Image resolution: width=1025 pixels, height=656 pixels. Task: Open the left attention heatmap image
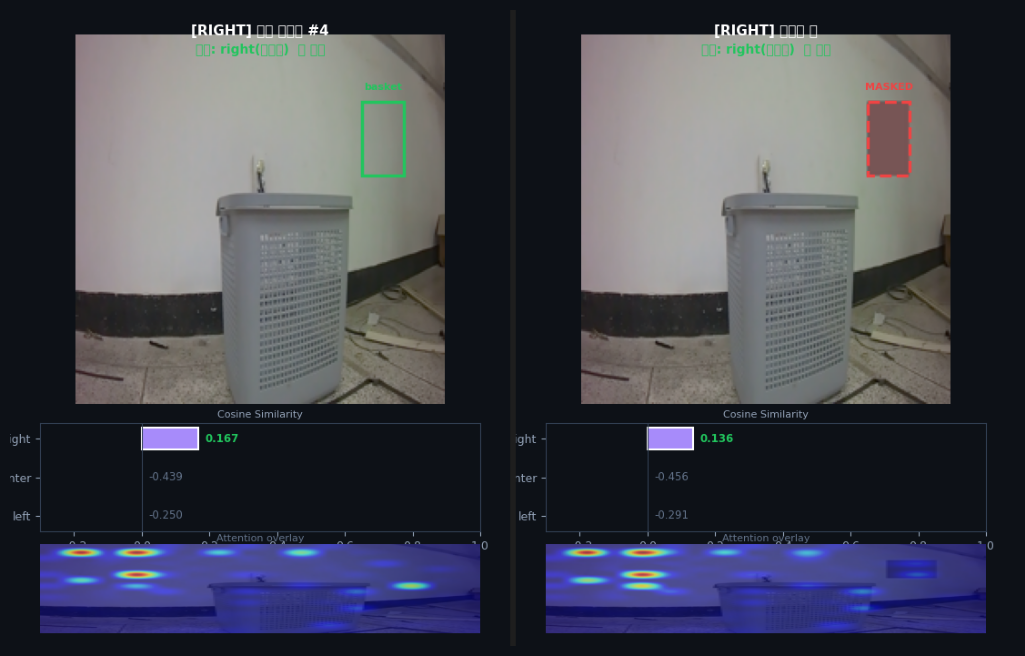[260, 588]
